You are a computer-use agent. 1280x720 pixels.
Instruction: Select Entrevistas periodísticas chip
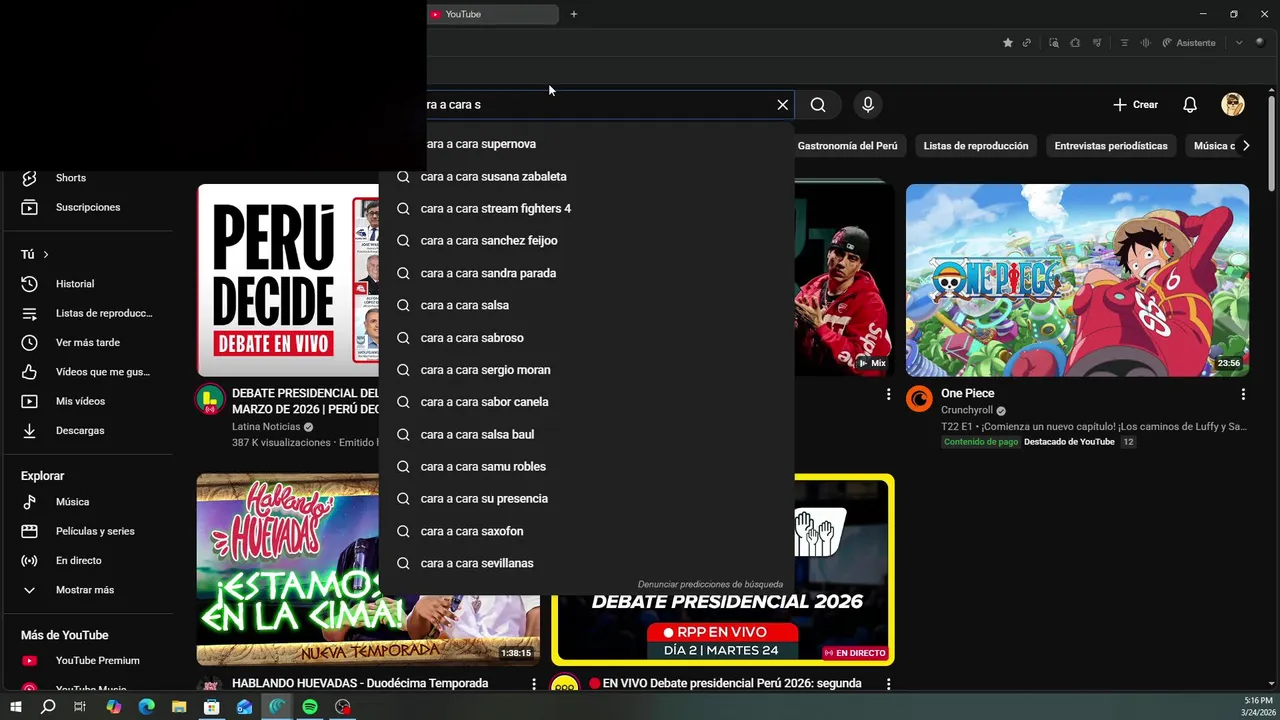[1111, 146]
